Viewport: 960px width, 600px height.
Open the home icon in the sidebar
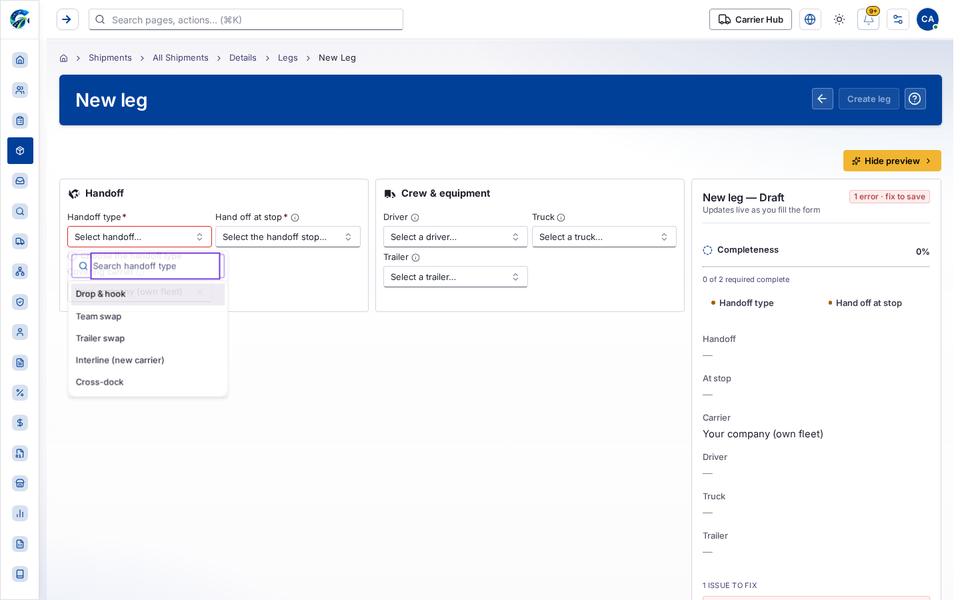pos(20,59)
